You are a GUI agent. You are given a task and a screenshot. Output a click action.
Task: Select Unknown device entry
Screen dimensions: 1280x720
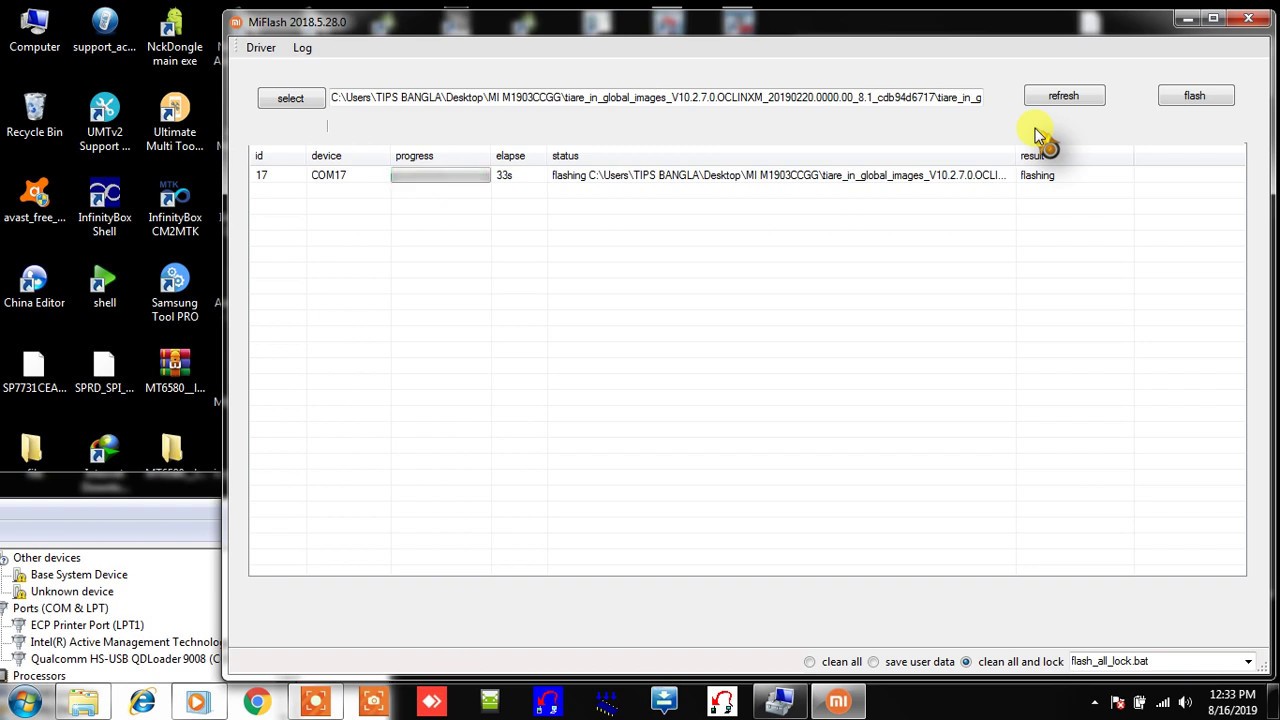click(x=72, y=592)
